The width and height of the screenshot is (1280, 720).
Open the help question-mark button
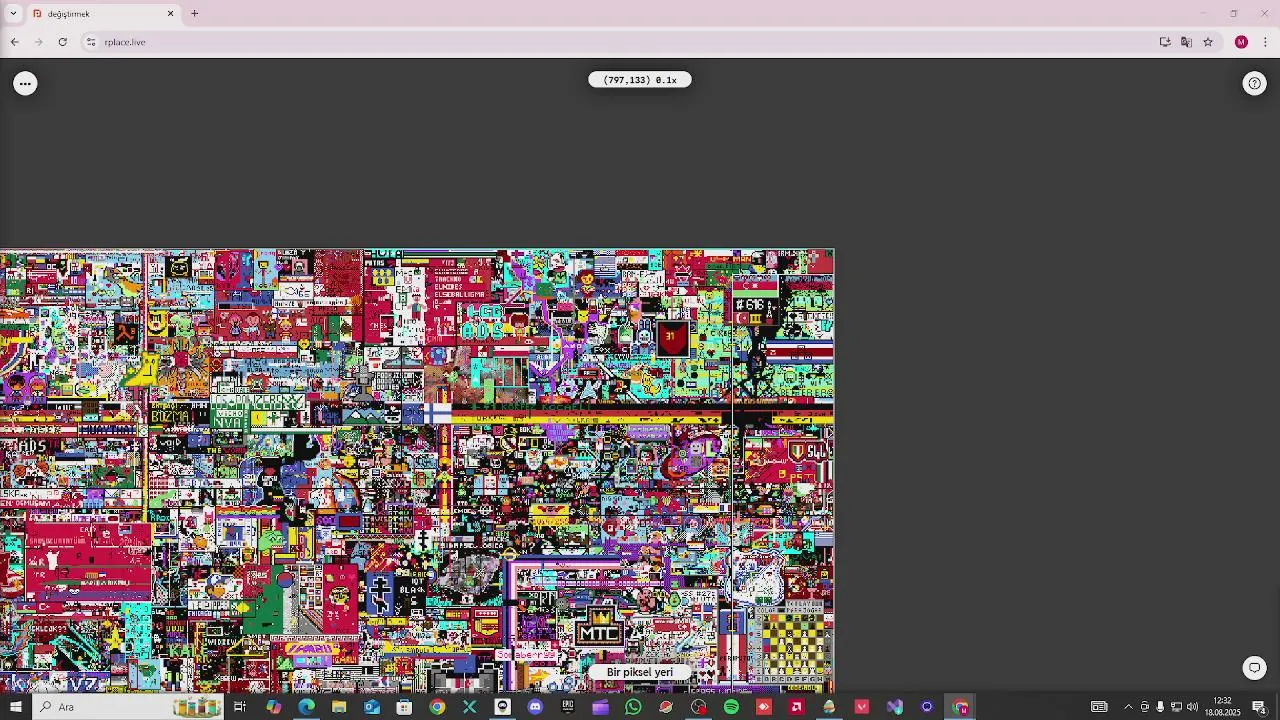[x=1255, y=84]
